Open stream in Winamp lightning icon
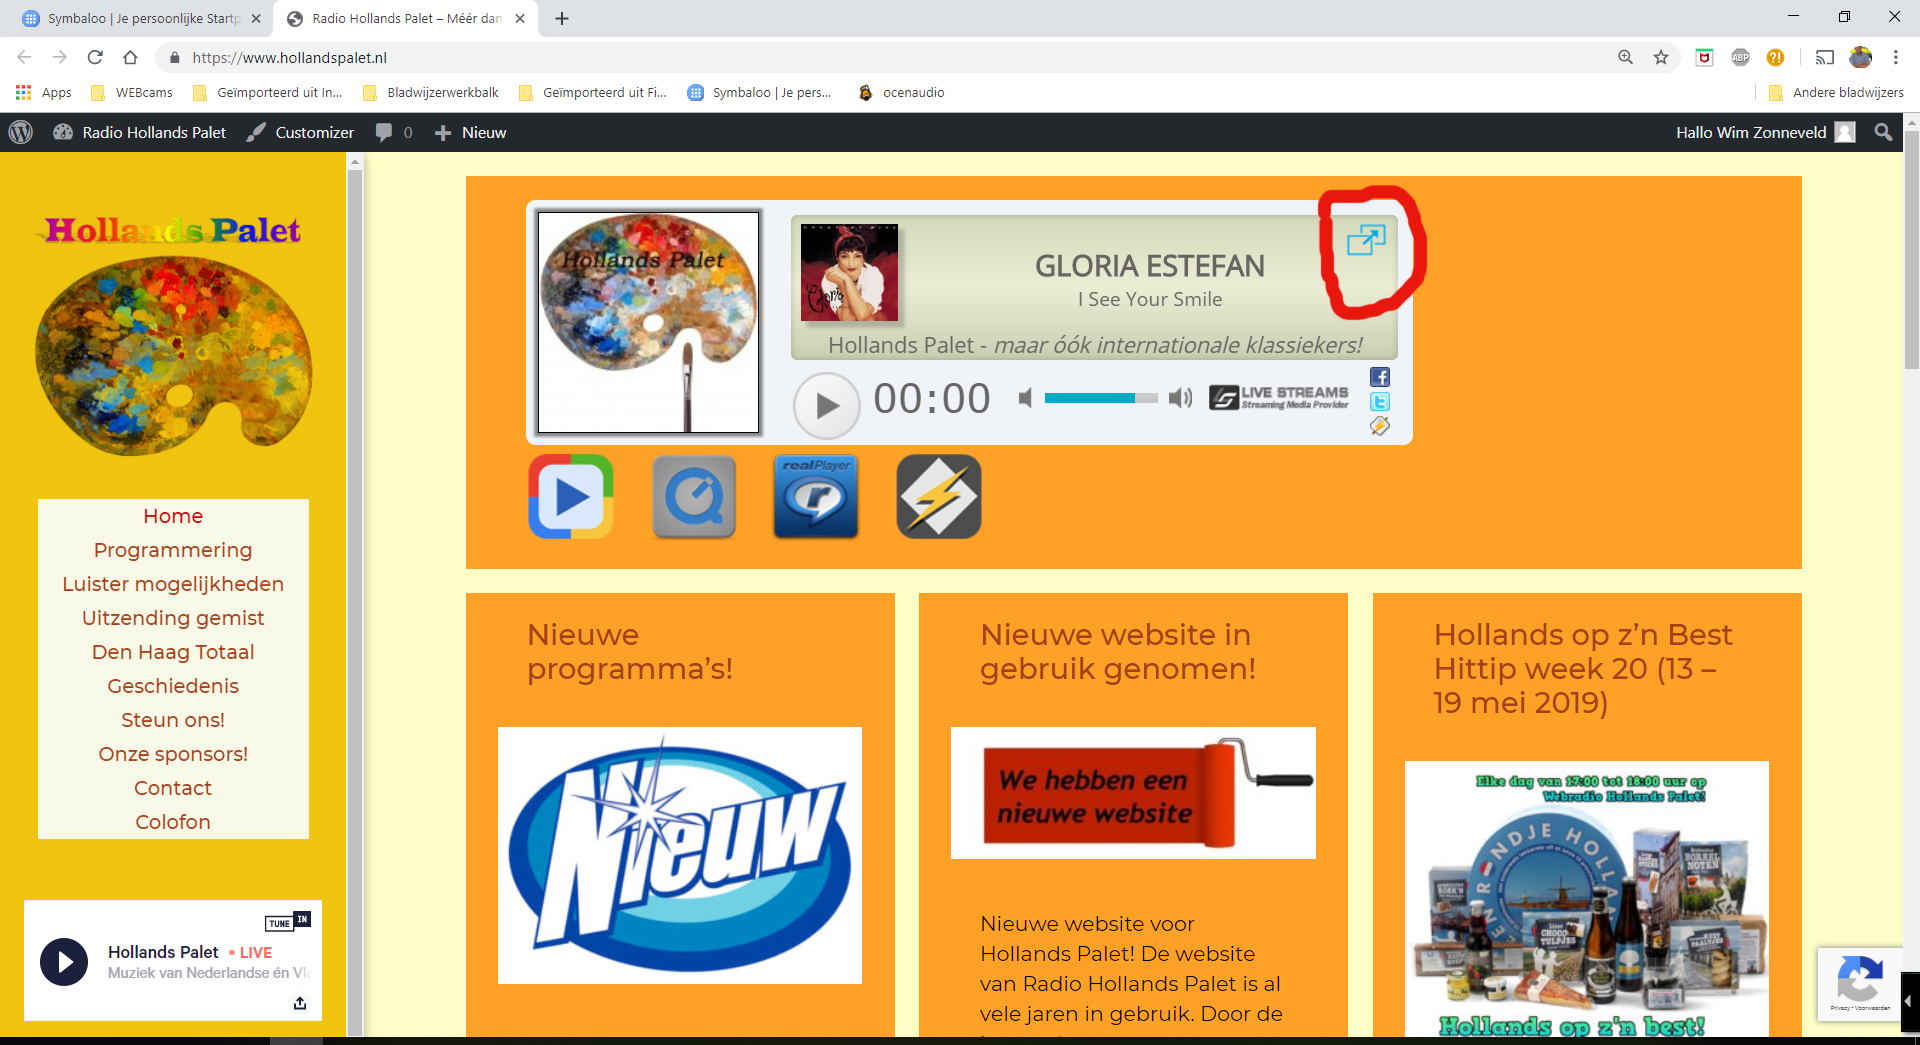The image size is (1920, 1045). coord(939,496)
